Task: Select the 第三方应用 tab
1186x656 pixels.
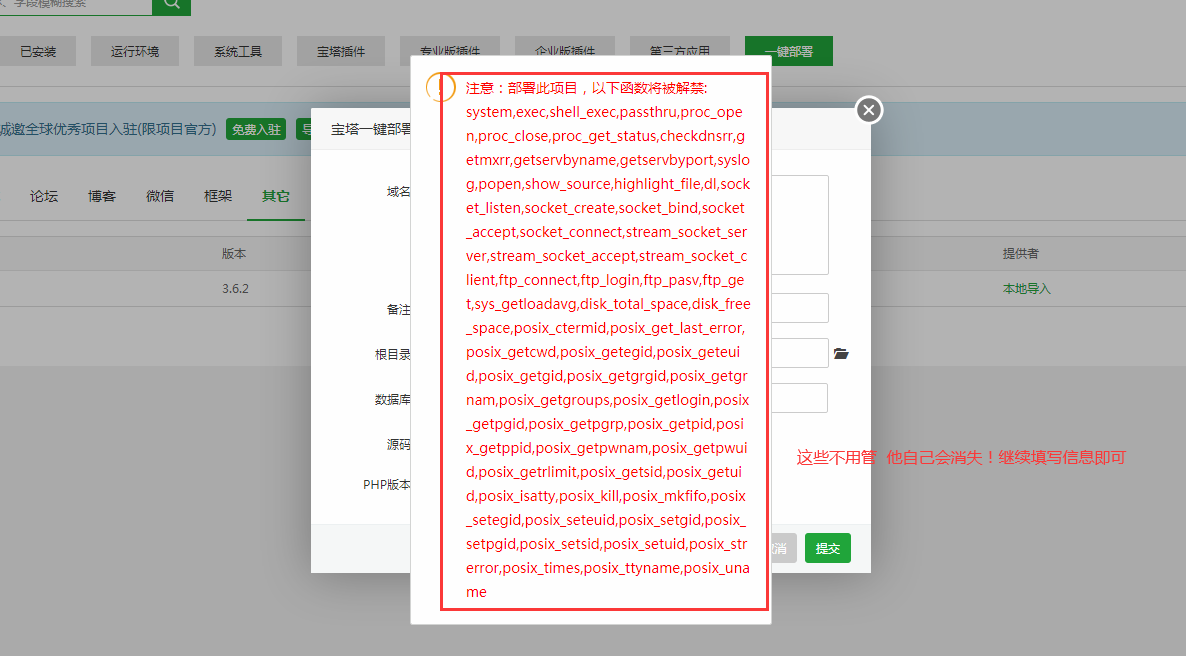Action: [679, 53]
